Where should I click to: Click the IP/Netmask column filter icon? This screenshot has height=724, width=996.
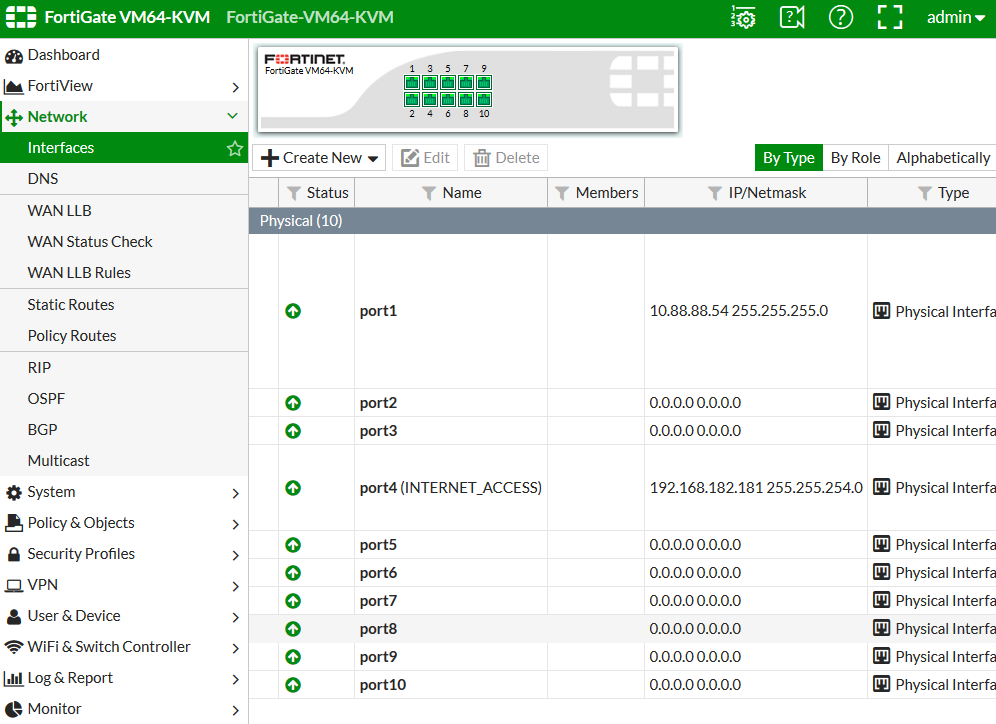pos(715,193)
